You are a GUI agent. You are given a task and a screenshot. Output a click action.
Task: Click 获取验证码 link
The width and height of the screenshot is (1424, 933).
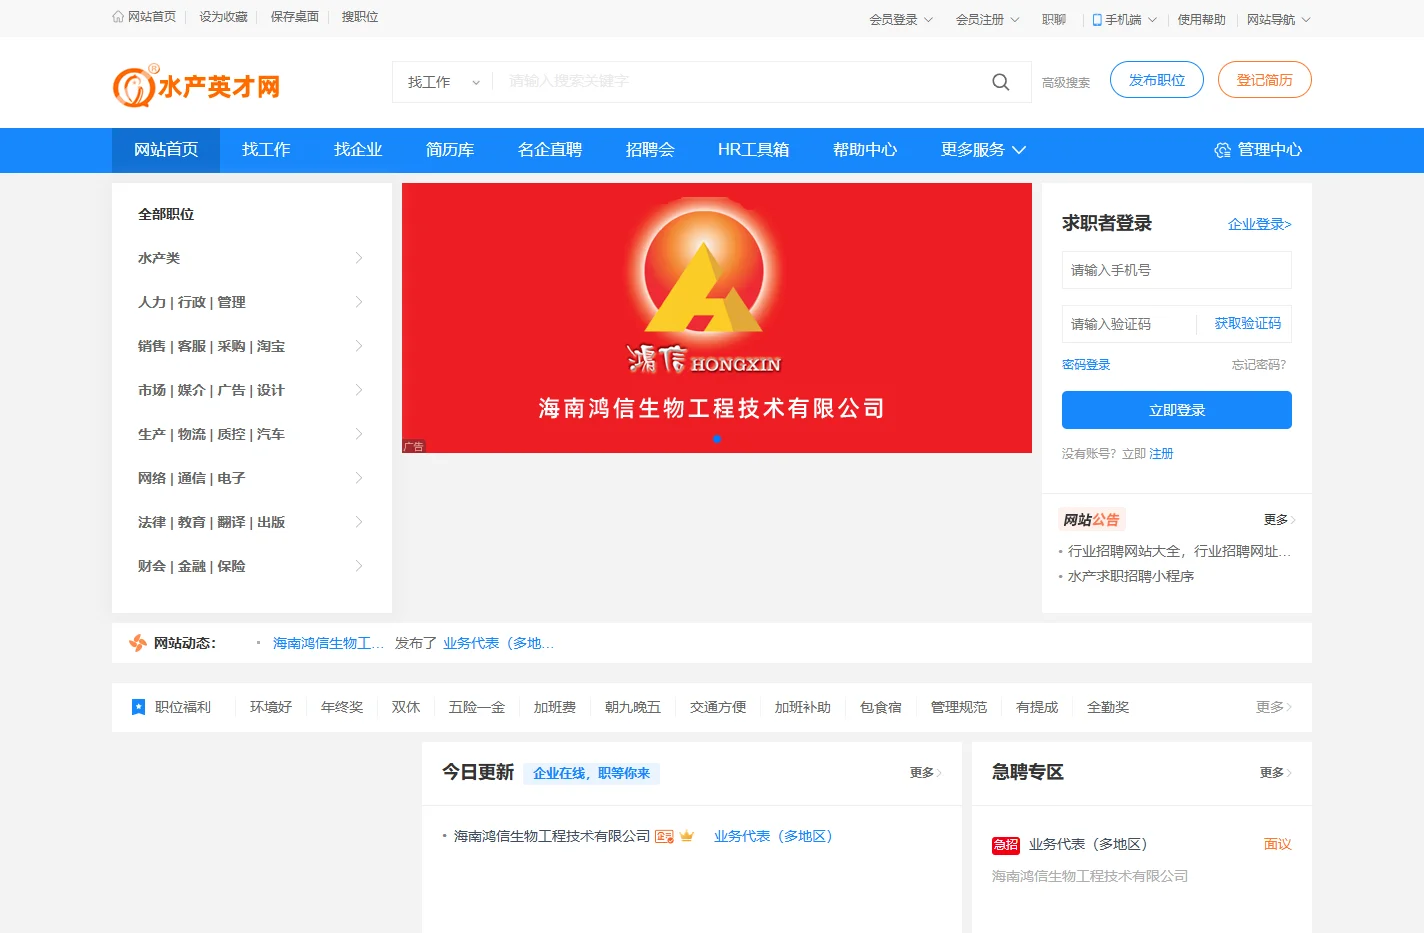point(1248,324)
